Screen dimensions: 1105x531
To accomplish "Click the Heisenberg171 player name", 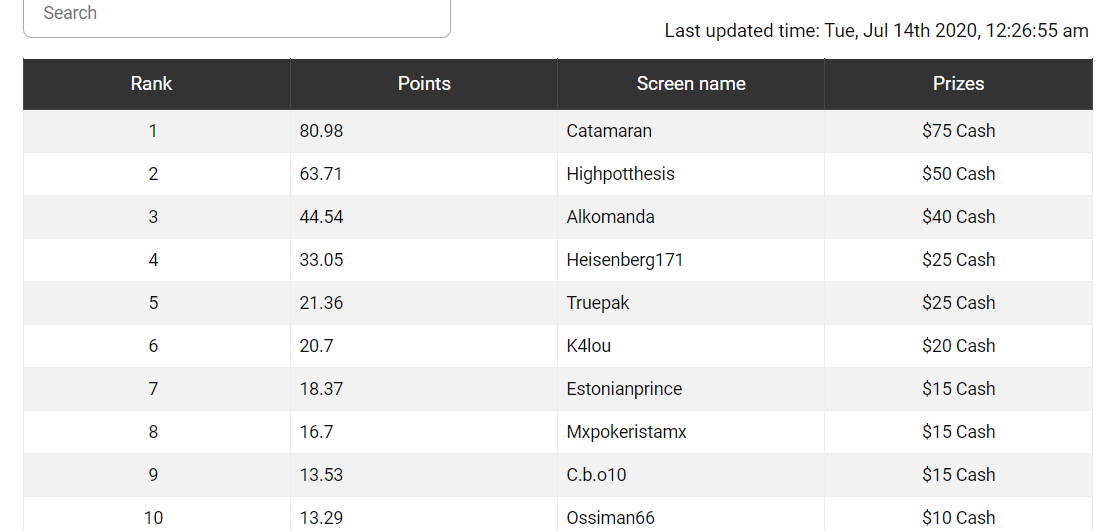I will click(625, 260).
